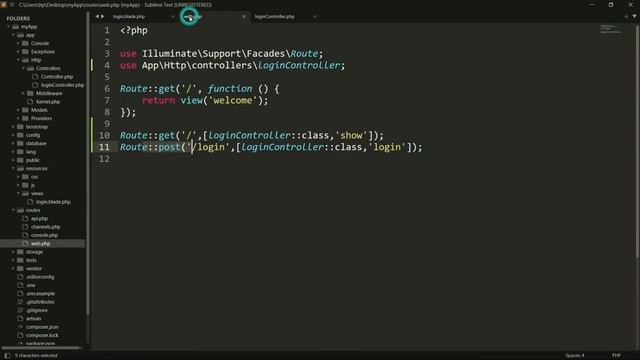Click the channels.php file icon
Viewport: 640px width, 360px height.
click(x=25, y=227)
